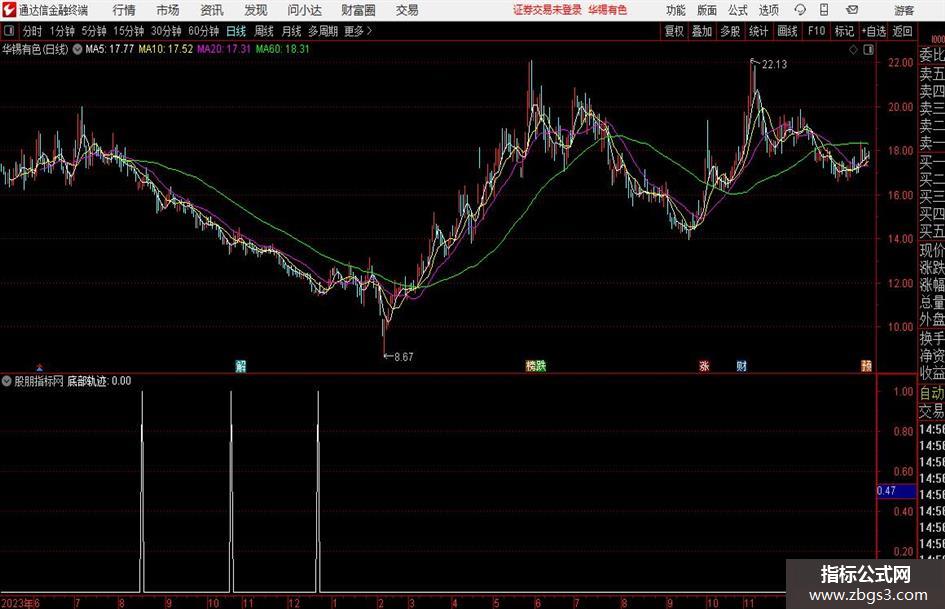Click the 解 event marker icon

(240, 365)
